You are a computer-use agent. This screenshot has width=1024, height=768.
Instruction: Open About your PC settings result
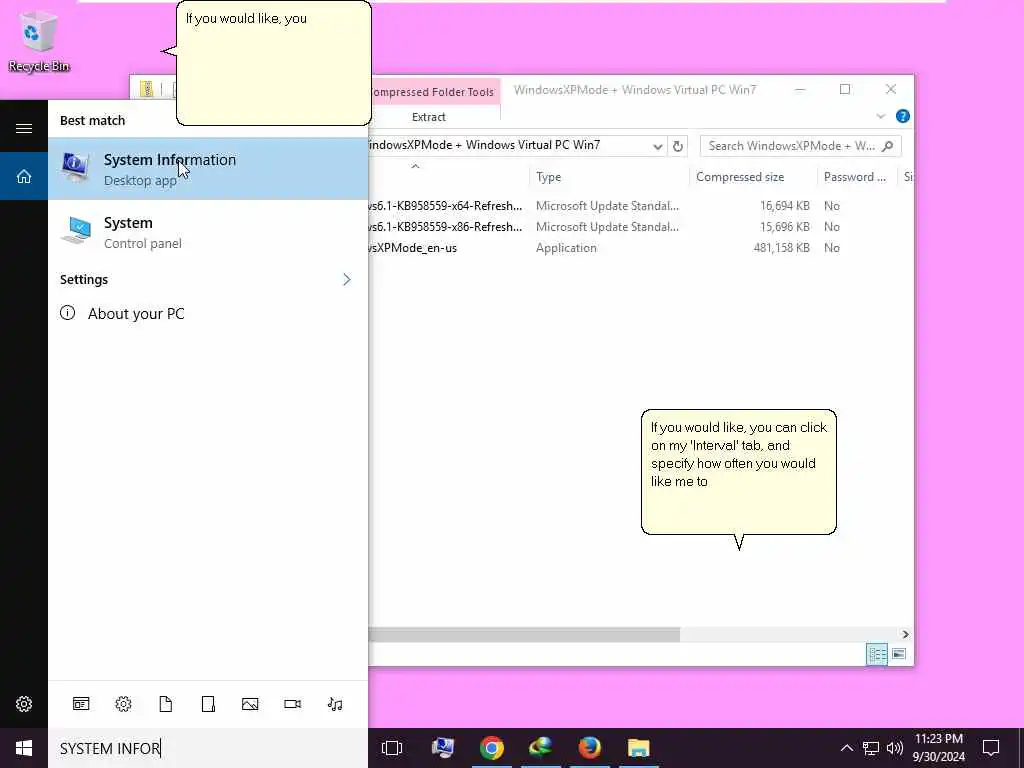click(208, 313)
